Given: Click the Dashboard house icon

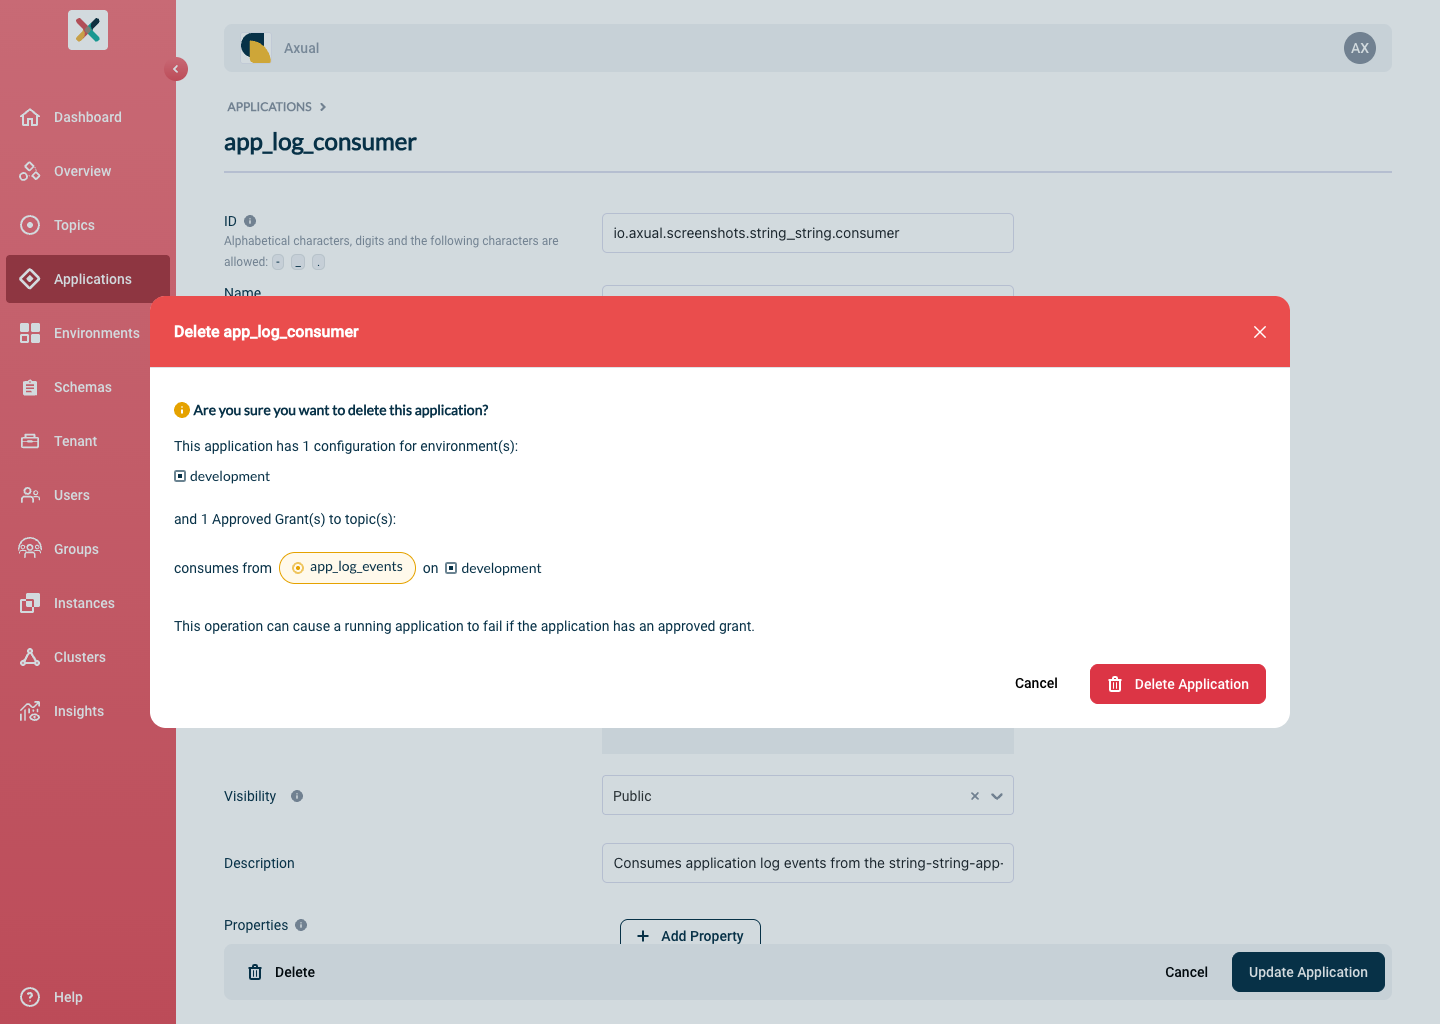Looking at the screenshot, I should click(x=30, y=117).
